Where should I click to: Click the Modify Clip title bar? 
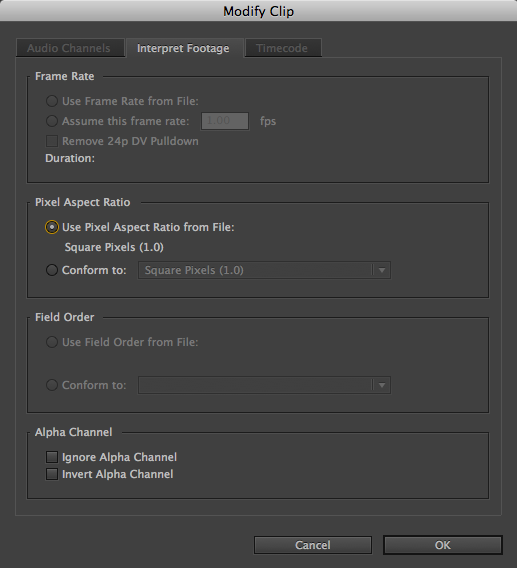pyautogui.click(x=258, y=11)
